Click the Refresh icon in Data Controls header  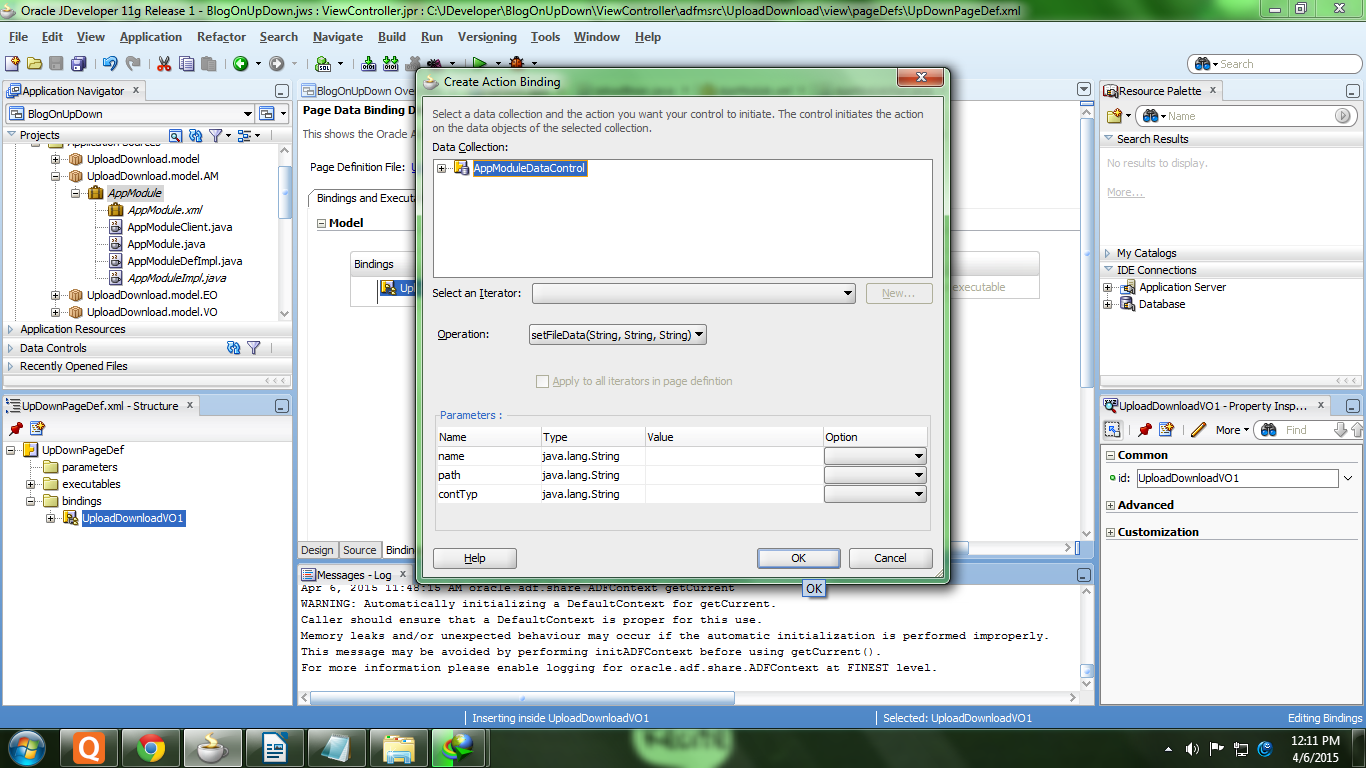click(233, 348)
